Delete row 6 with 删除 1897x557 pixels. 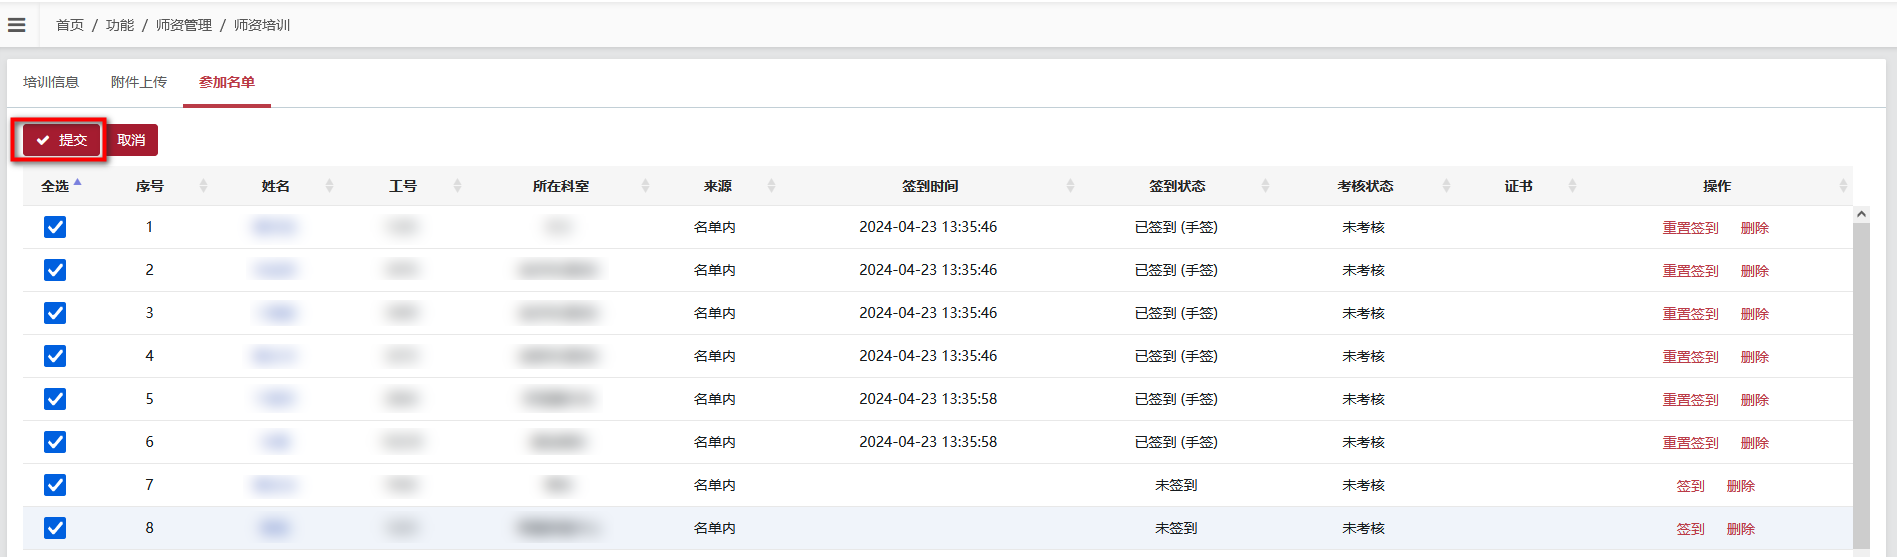(x=1755, y=443)
